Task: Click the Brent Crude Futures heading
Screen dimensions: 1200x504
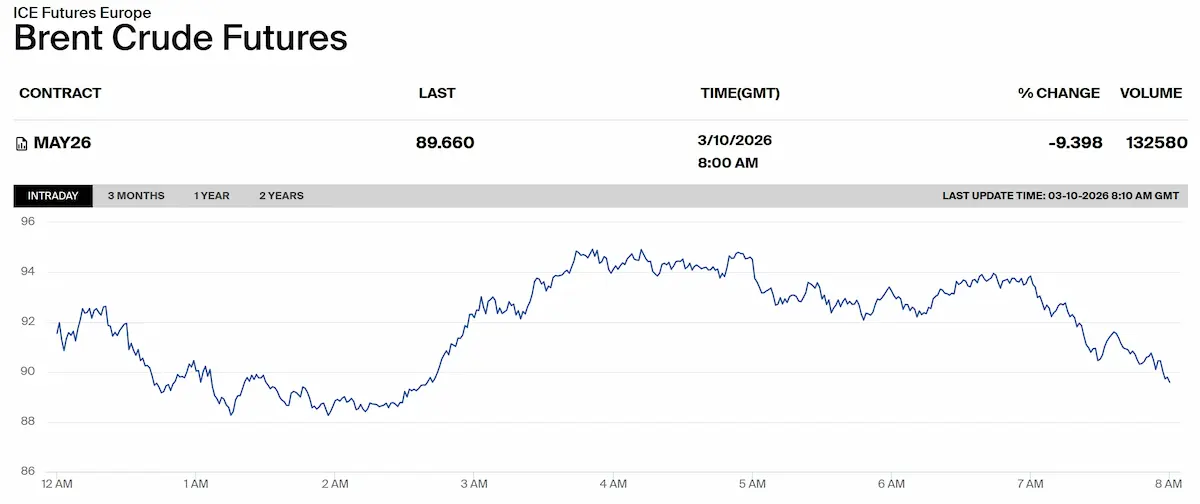Action: [x=181, y=38]
